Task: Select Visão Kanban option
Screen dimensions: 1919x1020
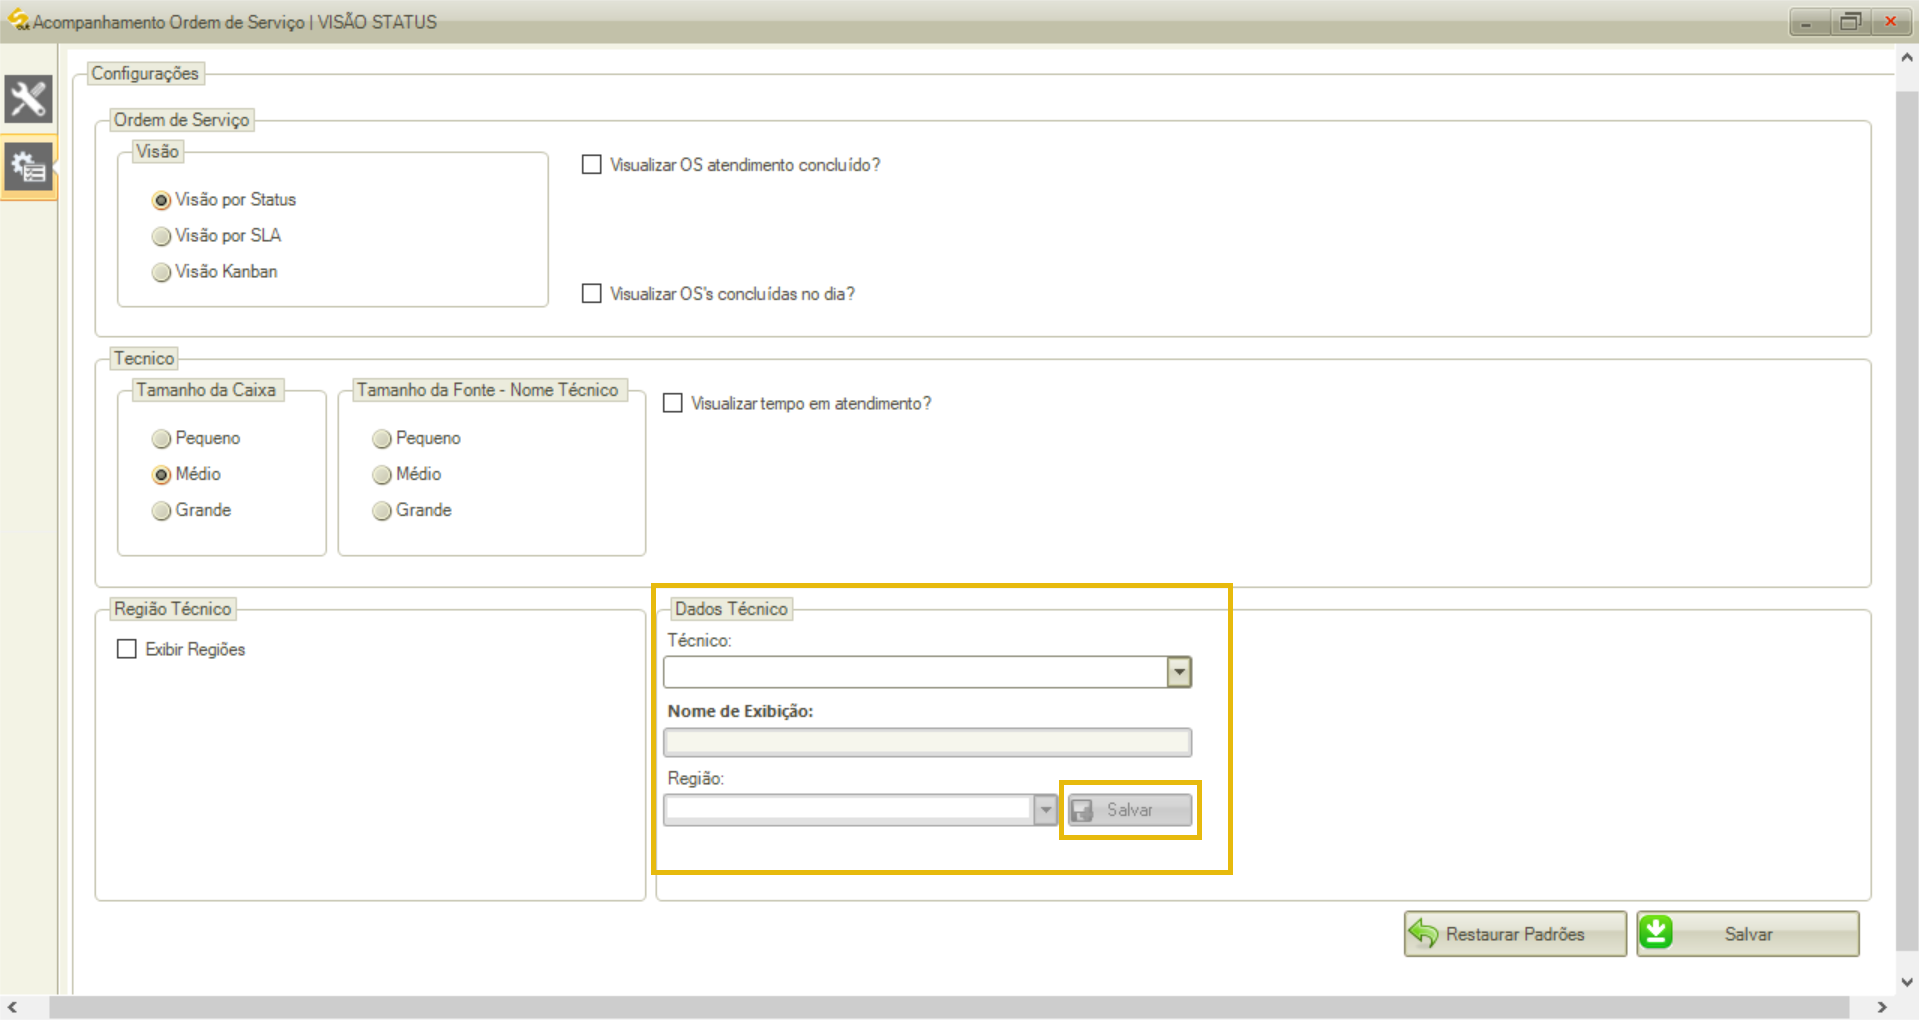Action: (x=161, y=272)
